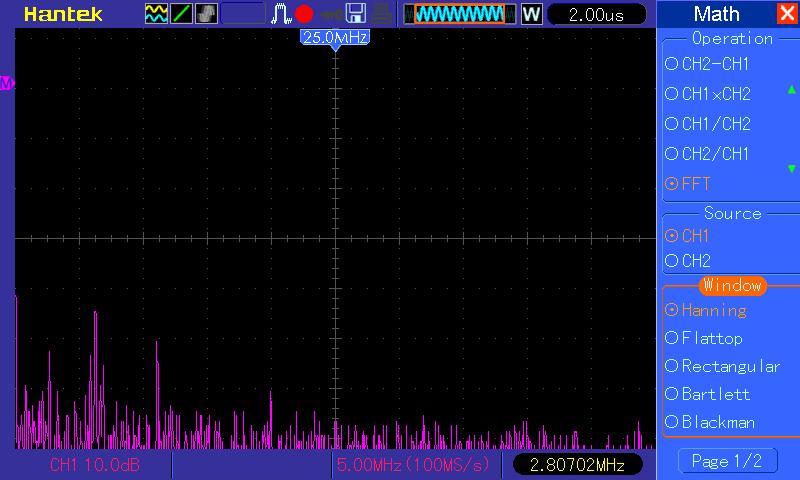
Task: Close the Math menu panel
Action: pyautogui.click(x=786, y=13)
